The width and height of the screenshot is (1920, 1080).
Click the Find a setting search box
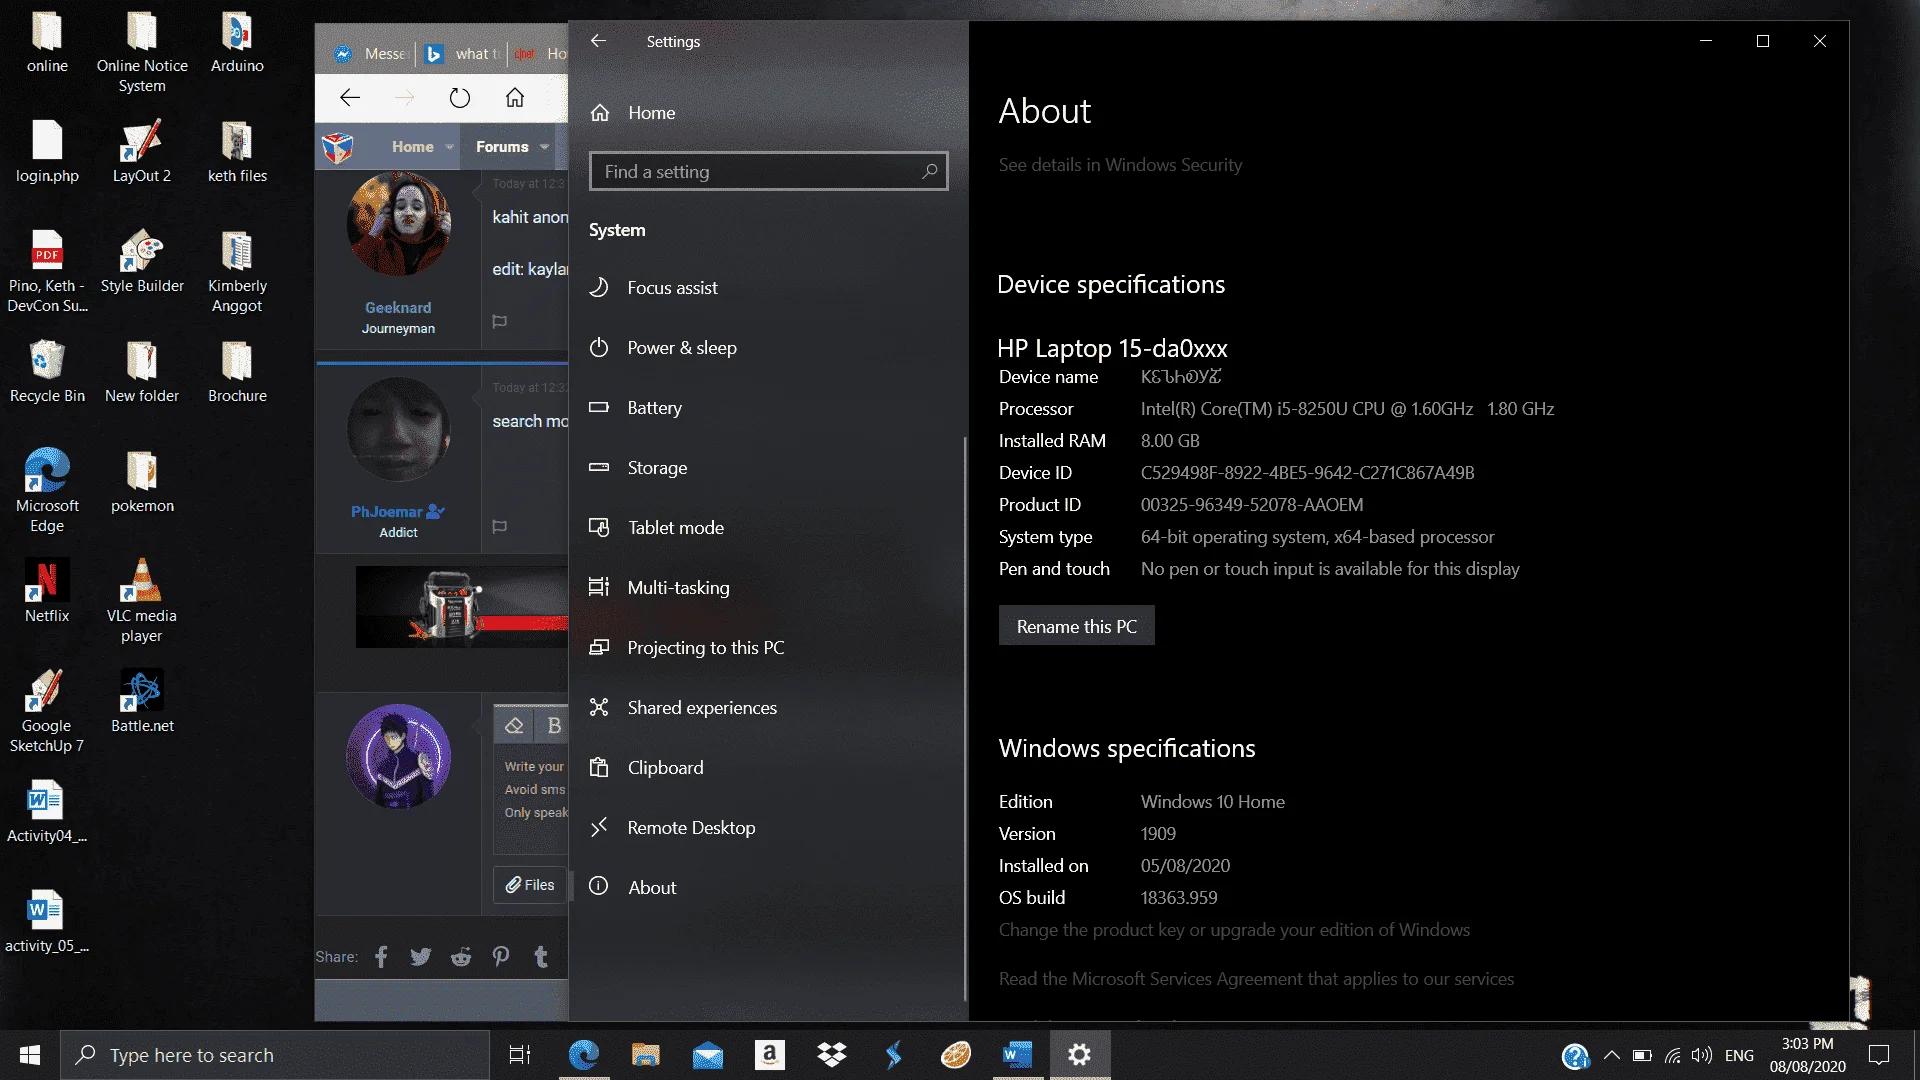point(768,171)
